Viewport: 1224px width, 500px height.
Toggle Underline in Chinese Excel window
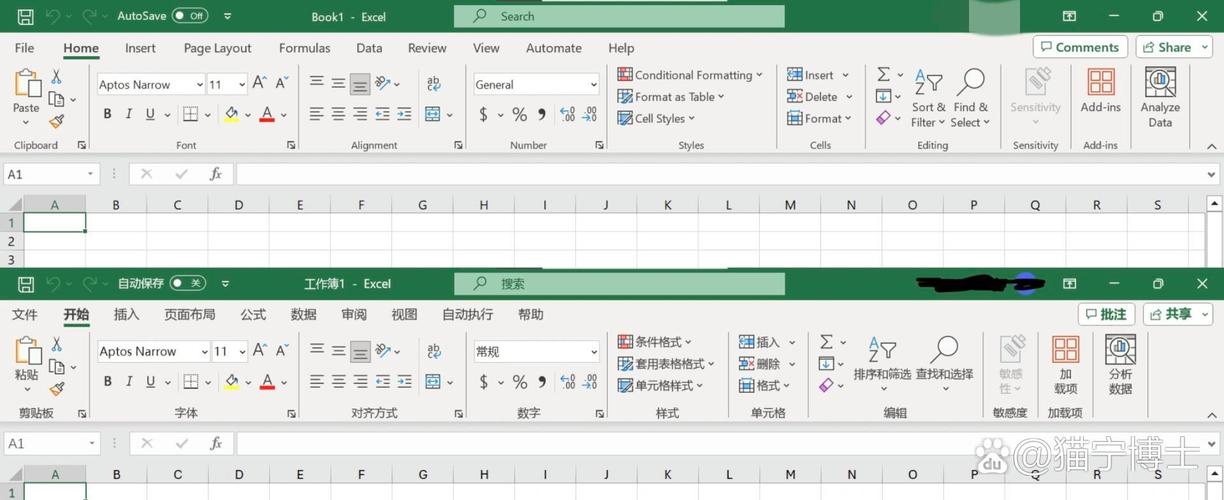[x=150, y=381]
